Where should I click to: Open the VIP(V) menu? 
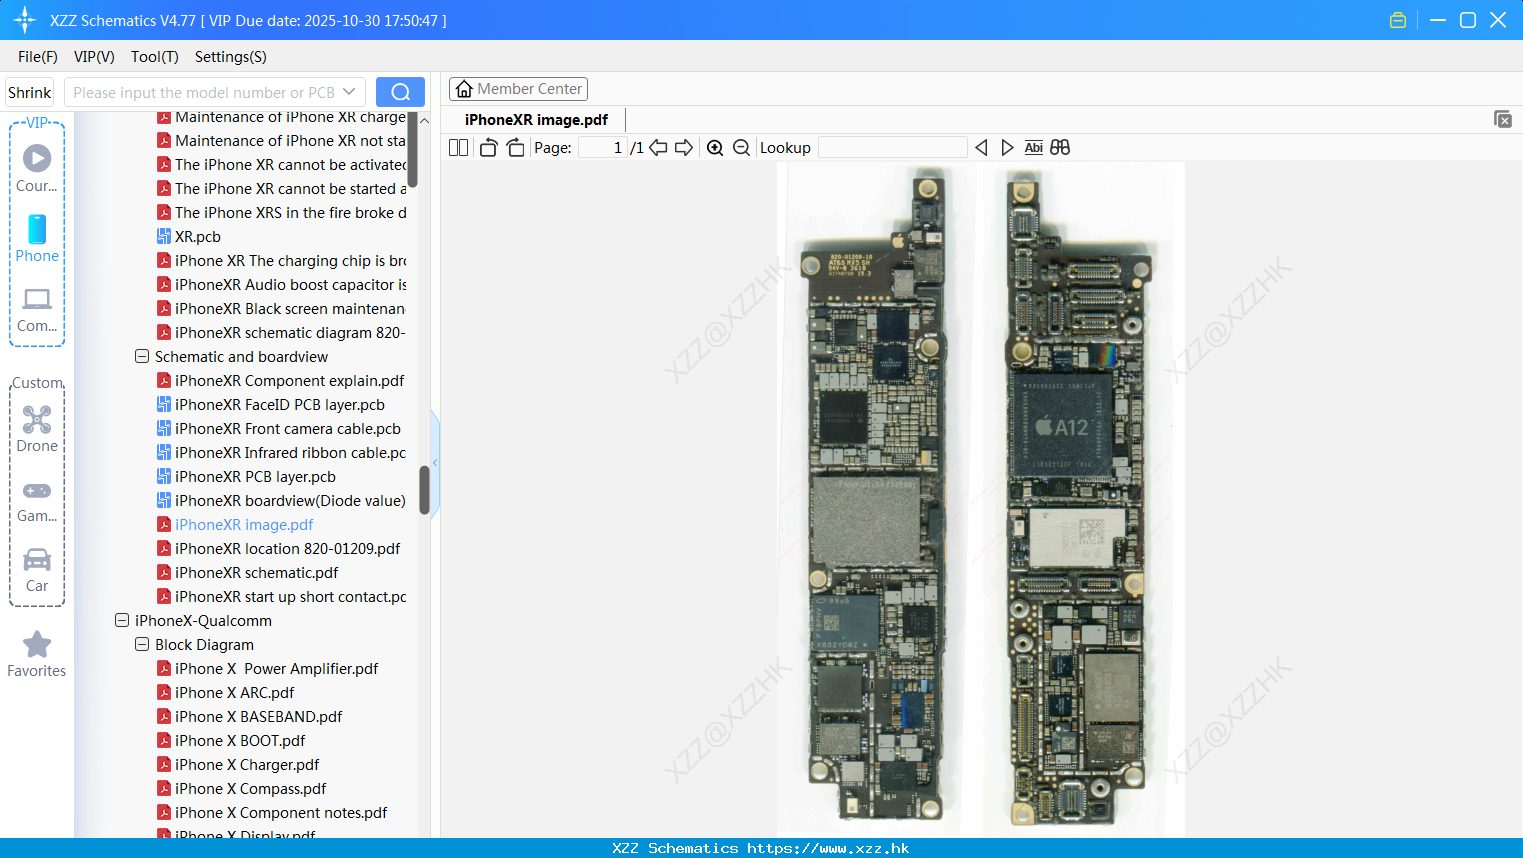(x=94, y=57)
